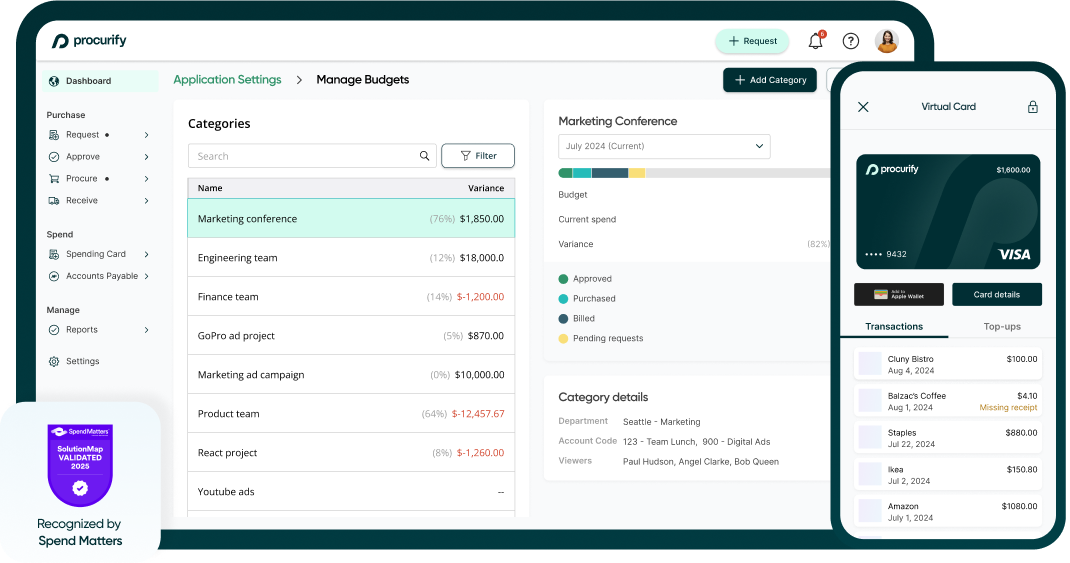Click the Settings gear in sidebar
This screenshot has width=1070, height=563.
(x=54, y=361)
